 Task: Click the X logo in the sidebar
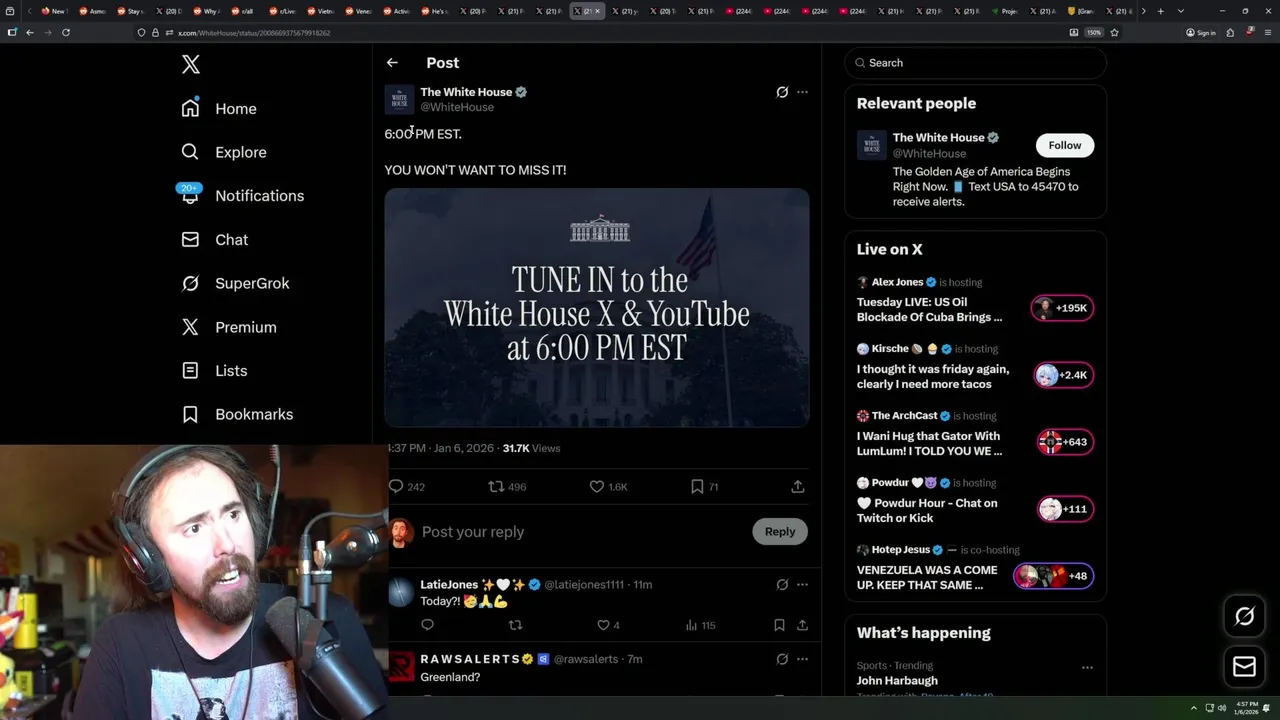click(191, 65)
